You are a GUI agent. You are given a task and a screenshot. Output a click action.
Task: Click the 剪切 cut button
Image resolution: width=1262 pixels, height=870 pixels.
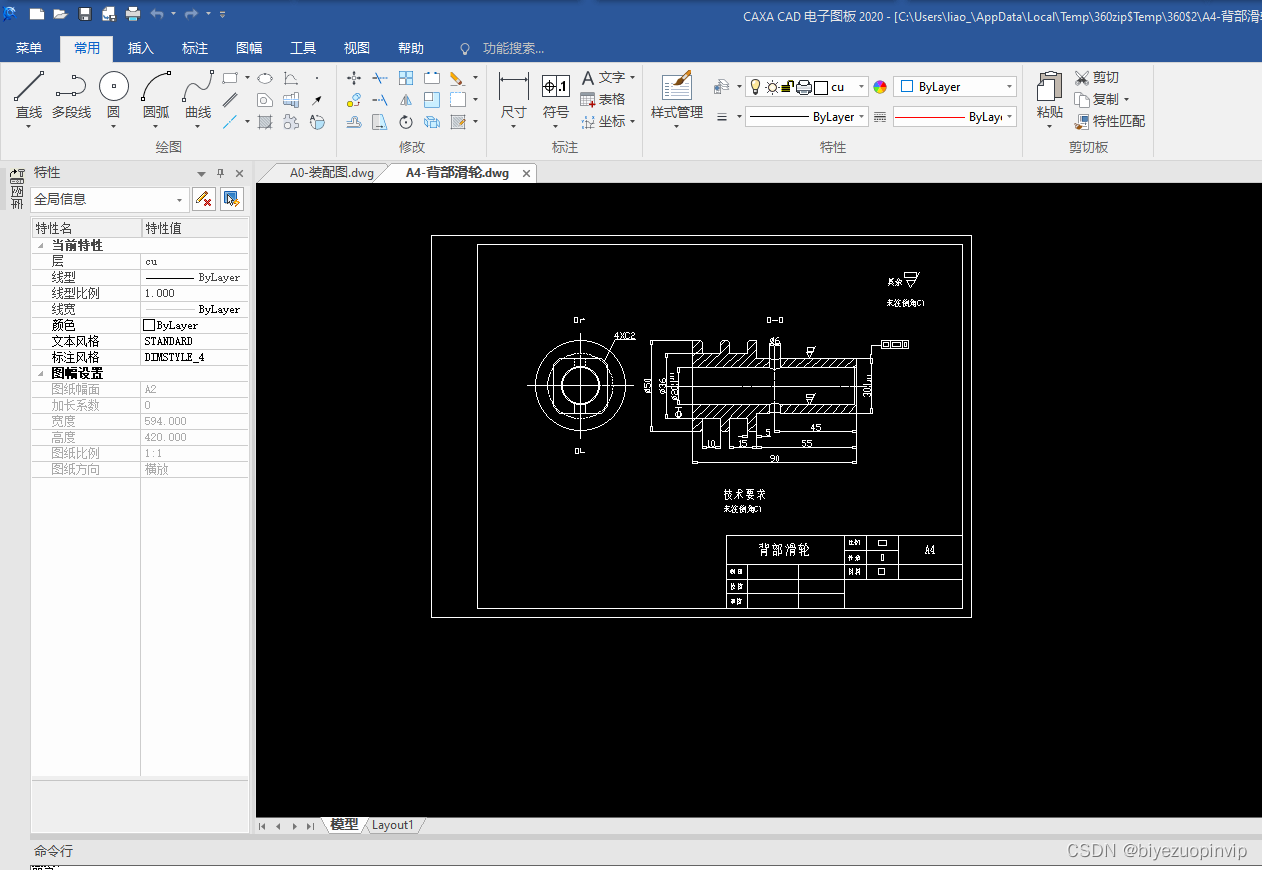tap(1097, 77)
